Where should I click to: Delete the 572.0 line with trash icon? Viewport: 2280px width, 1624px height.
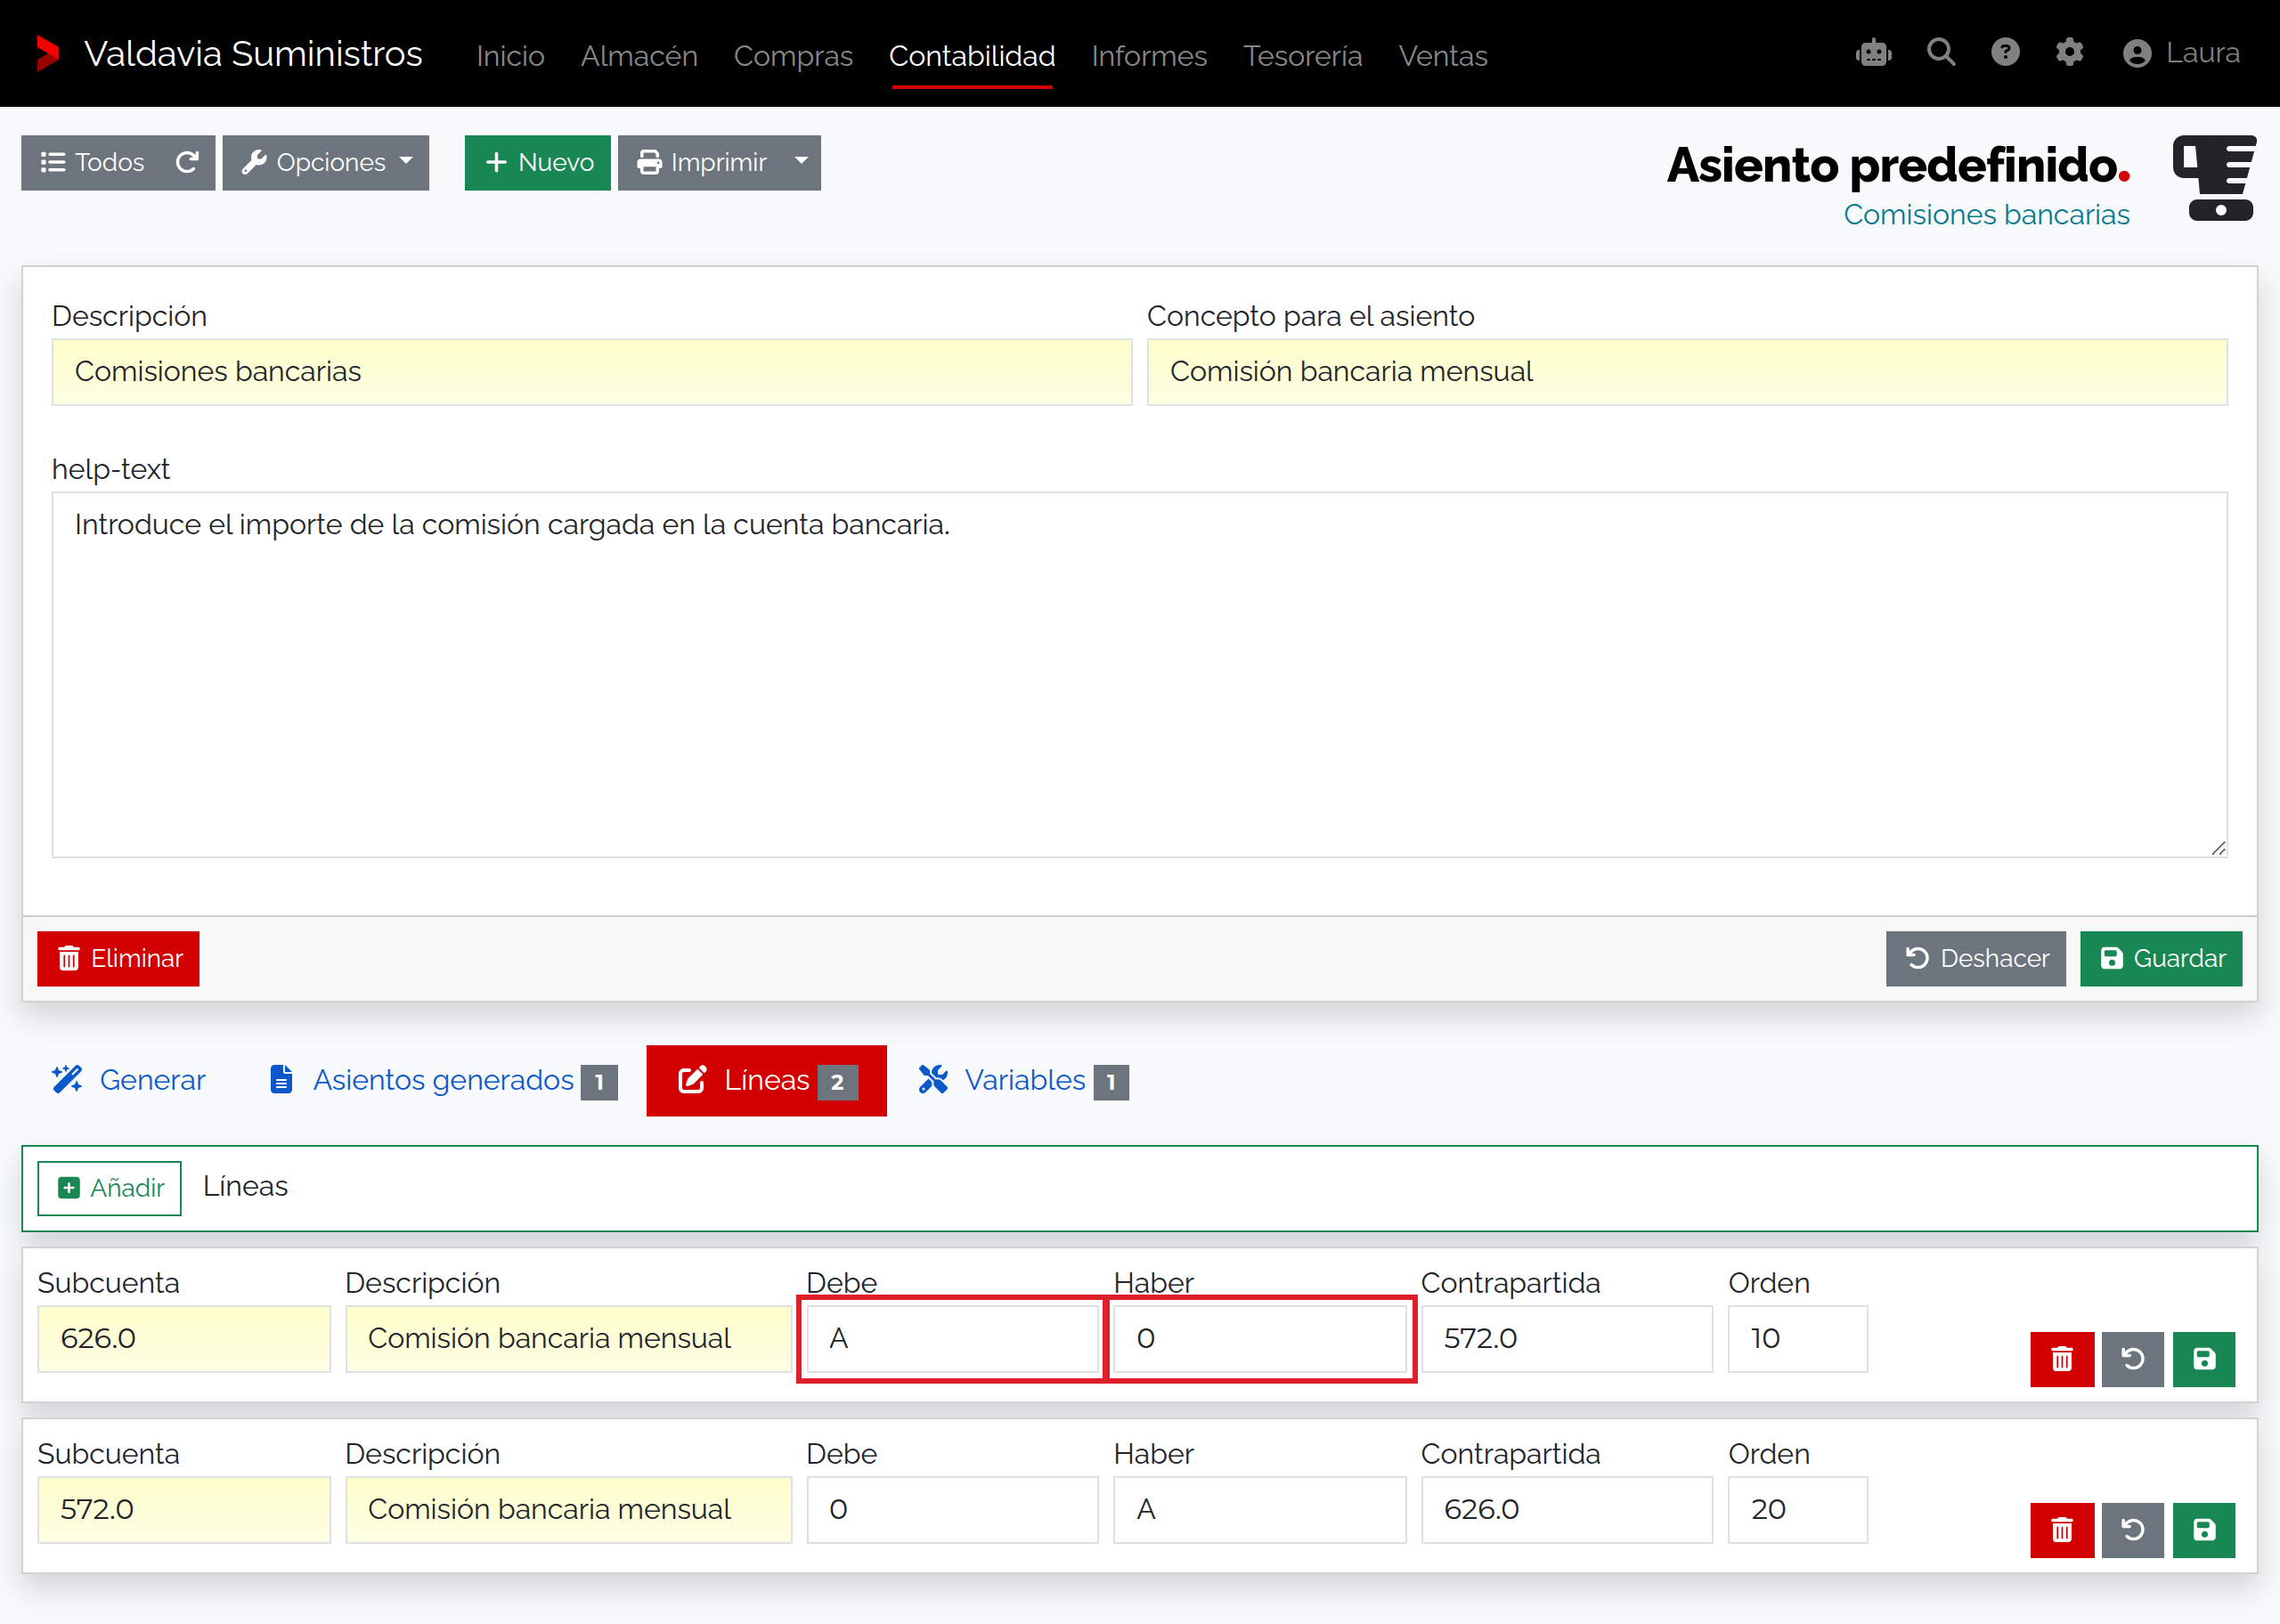[x=2062, y=1530]
